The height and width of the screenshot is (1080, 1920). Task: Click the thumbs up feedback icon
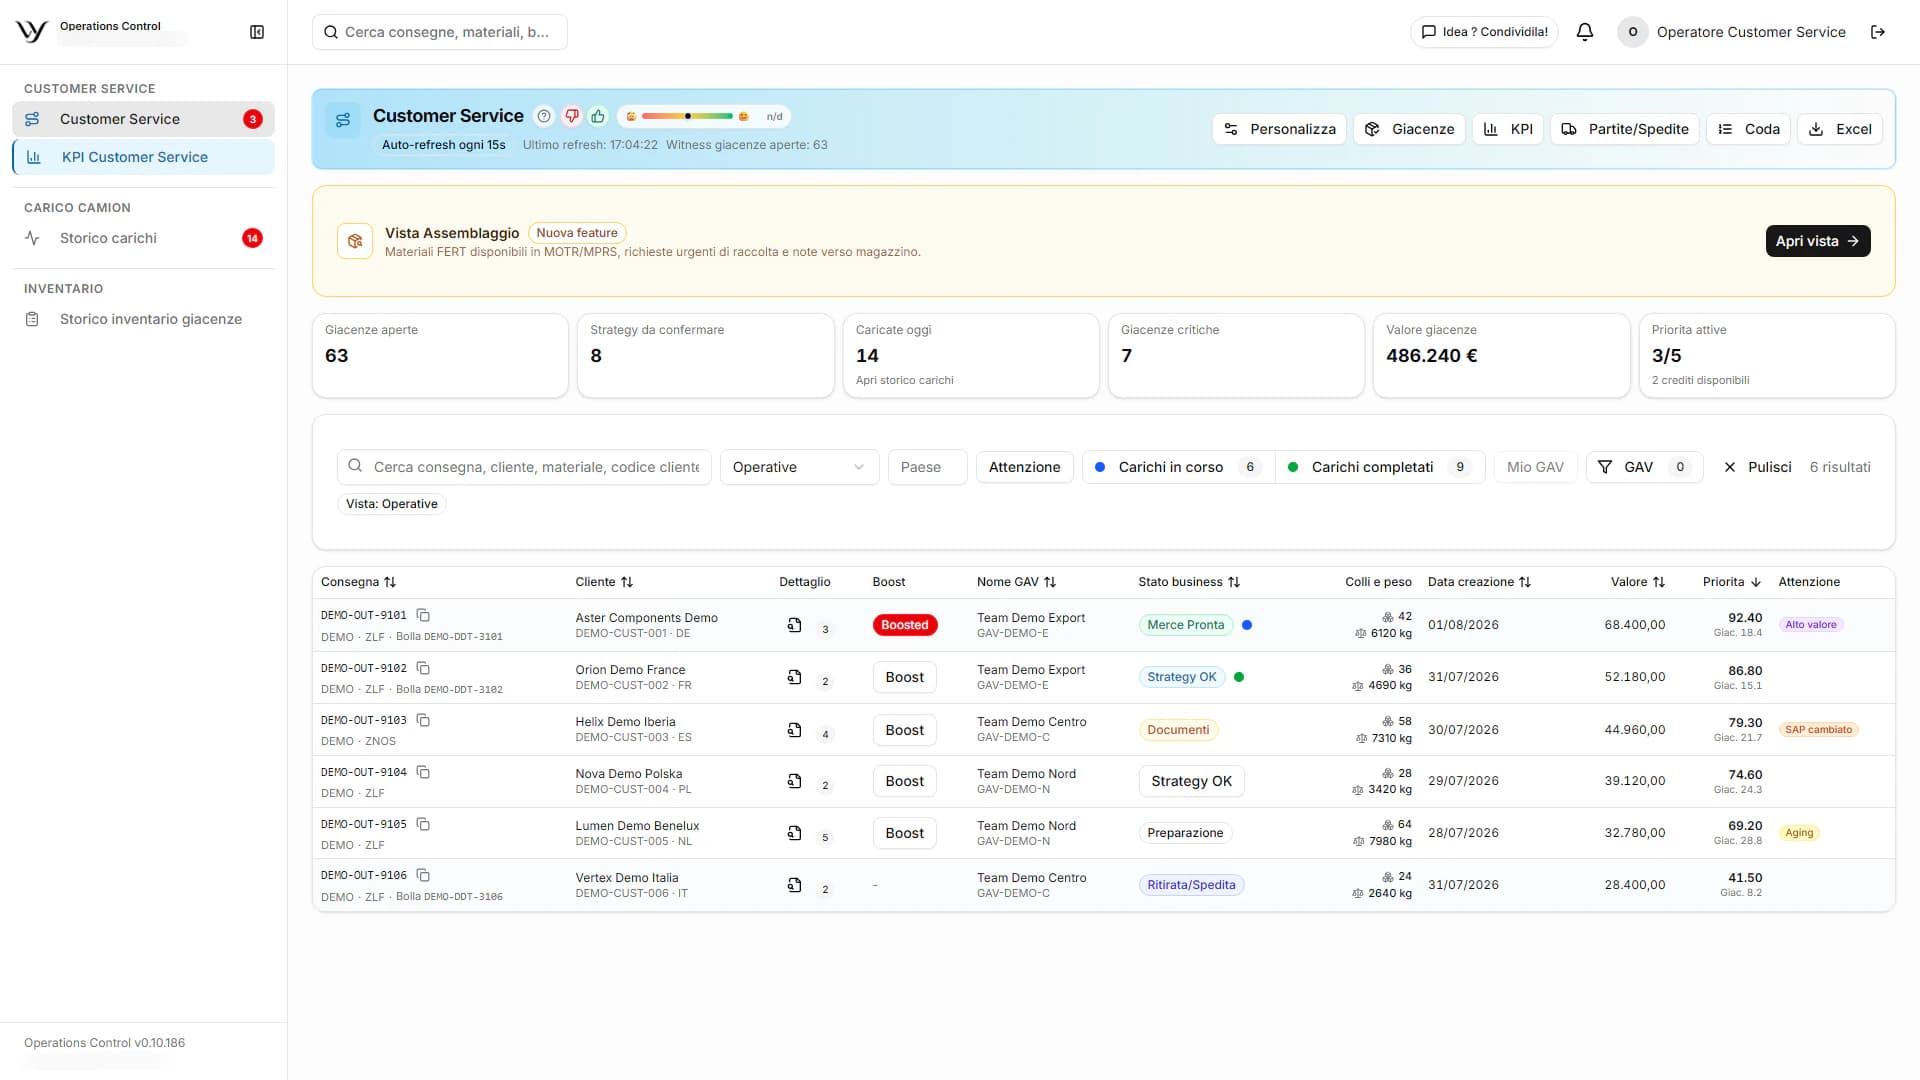coord(598,116)
